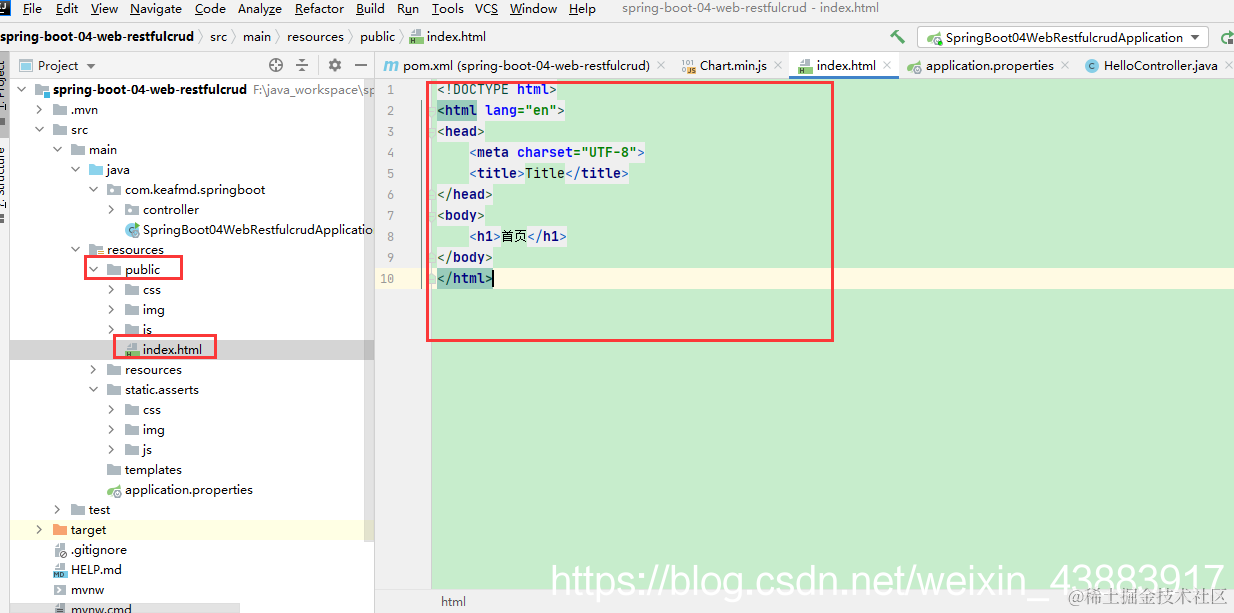This screenshot has height=613, width=1234.
Task: Switch to the application.properties tab
Action: (989, 66)
